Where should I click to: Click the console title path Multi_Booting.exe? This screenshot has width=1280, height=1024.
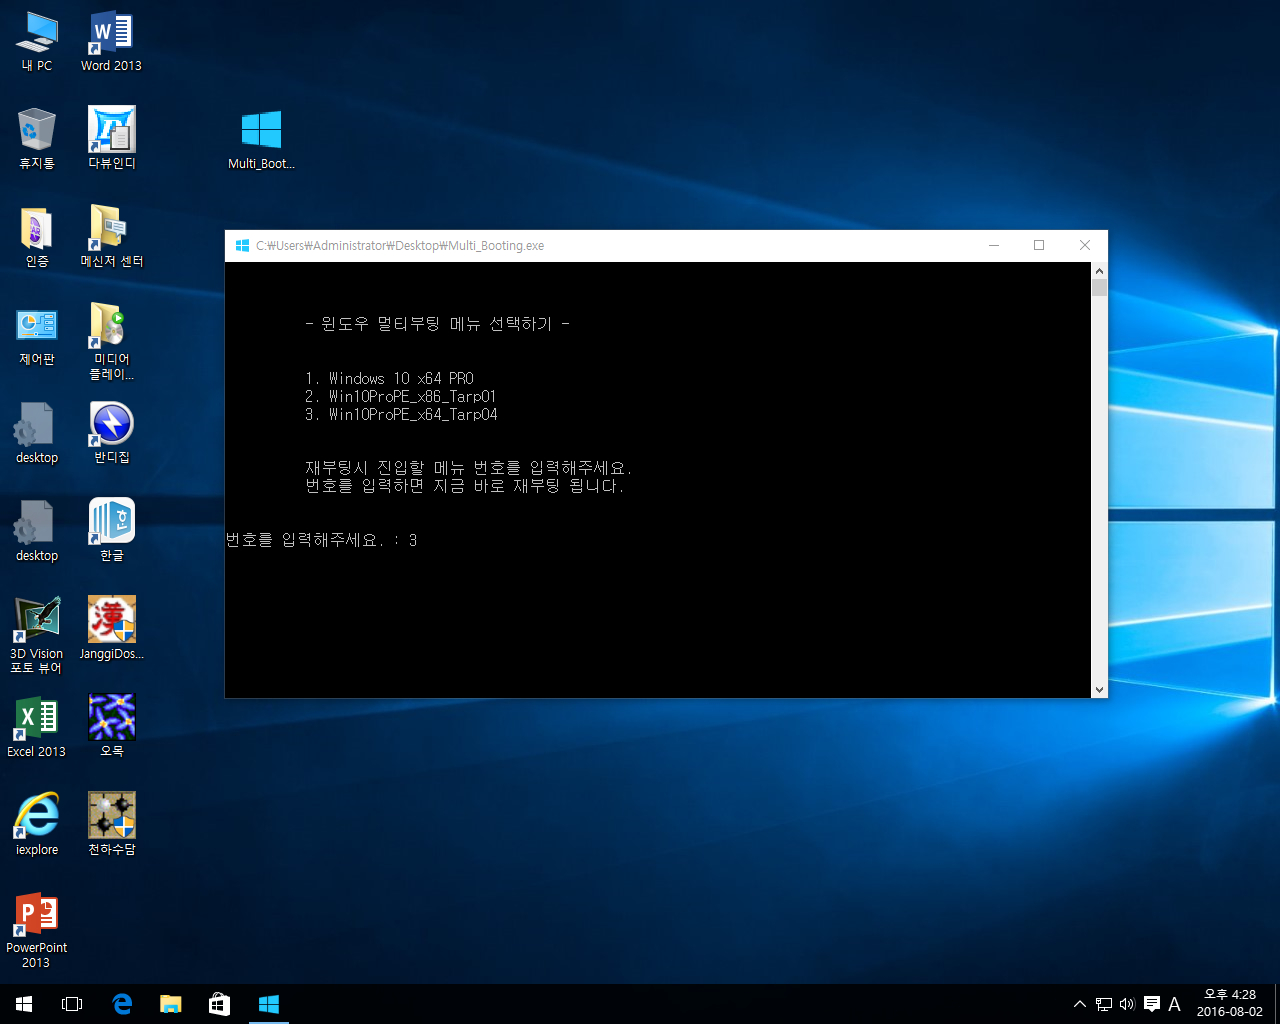[400, 245]
